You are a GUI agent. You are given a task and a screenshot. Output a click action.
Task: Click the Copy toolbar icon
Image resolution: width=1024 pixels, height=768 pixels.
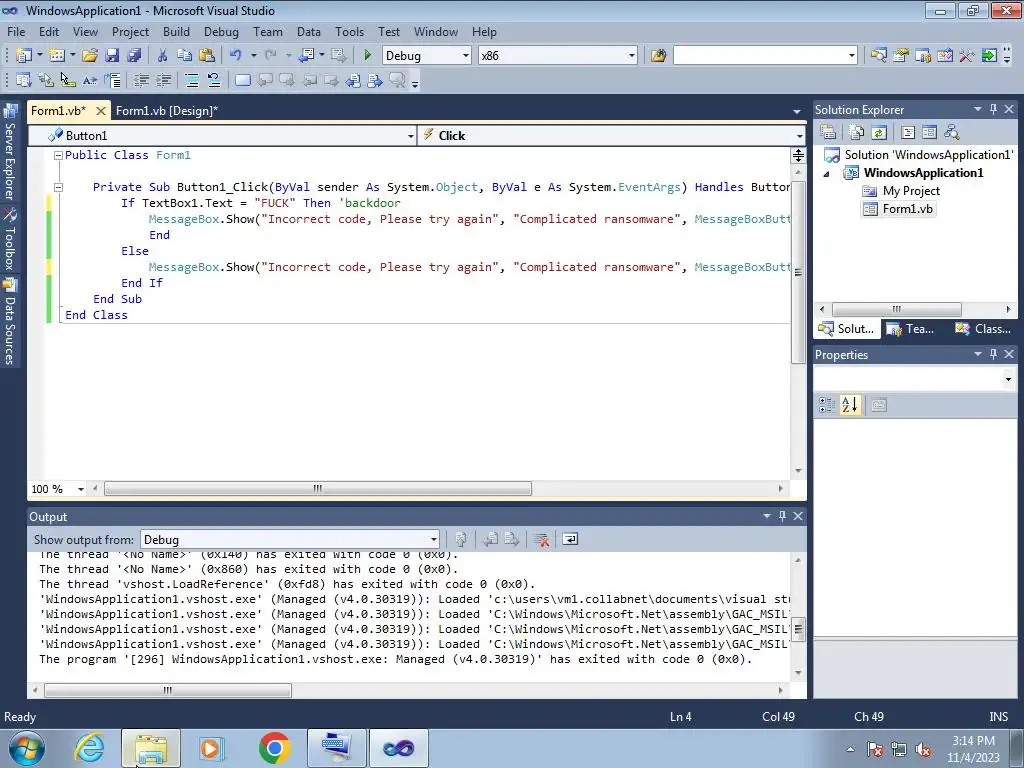point(185,56)
